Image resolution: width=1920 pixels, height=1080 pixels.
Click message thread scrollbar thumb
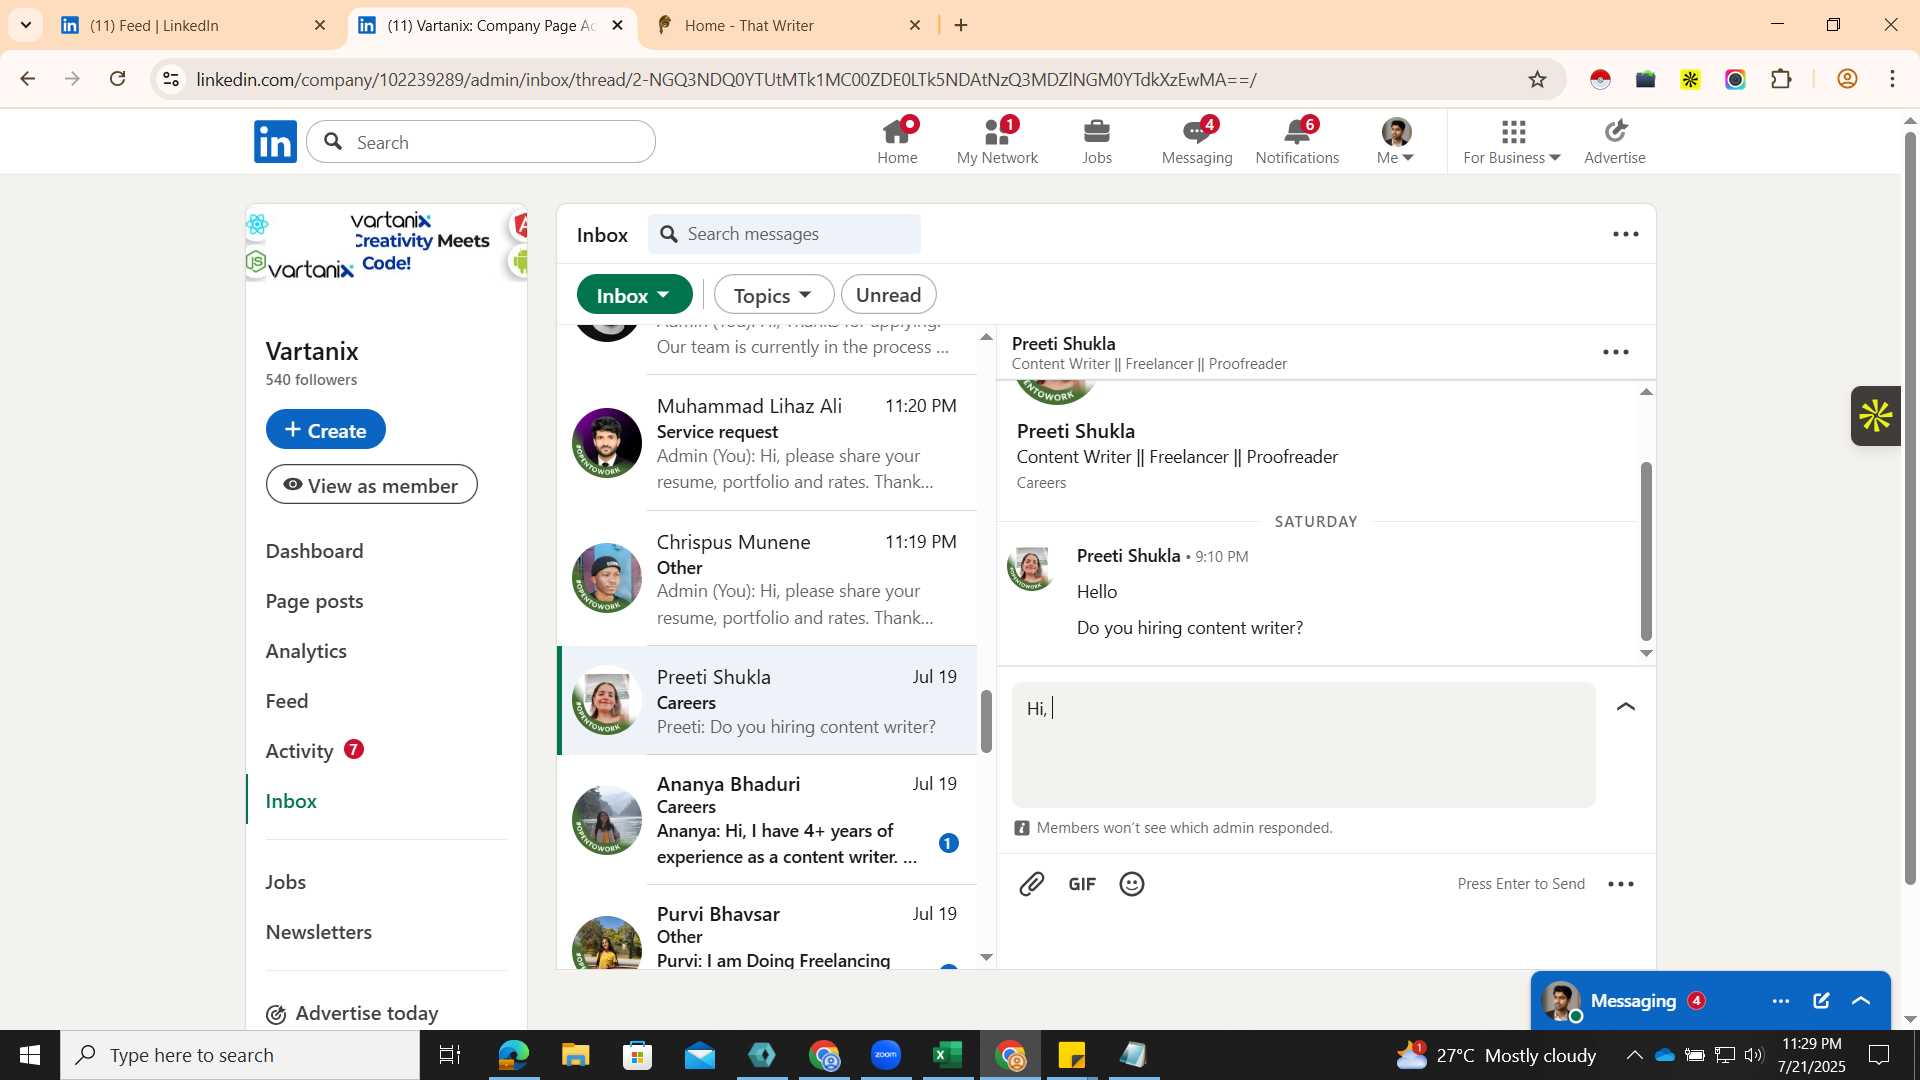(1646, 551)
